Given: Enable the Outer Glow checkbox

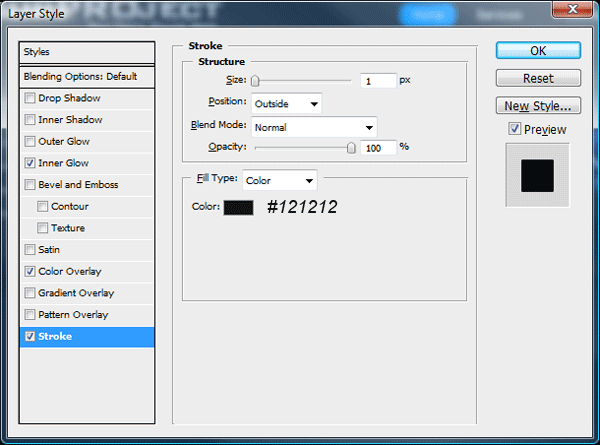Looking at the screenshot, I should click(30, 142).
